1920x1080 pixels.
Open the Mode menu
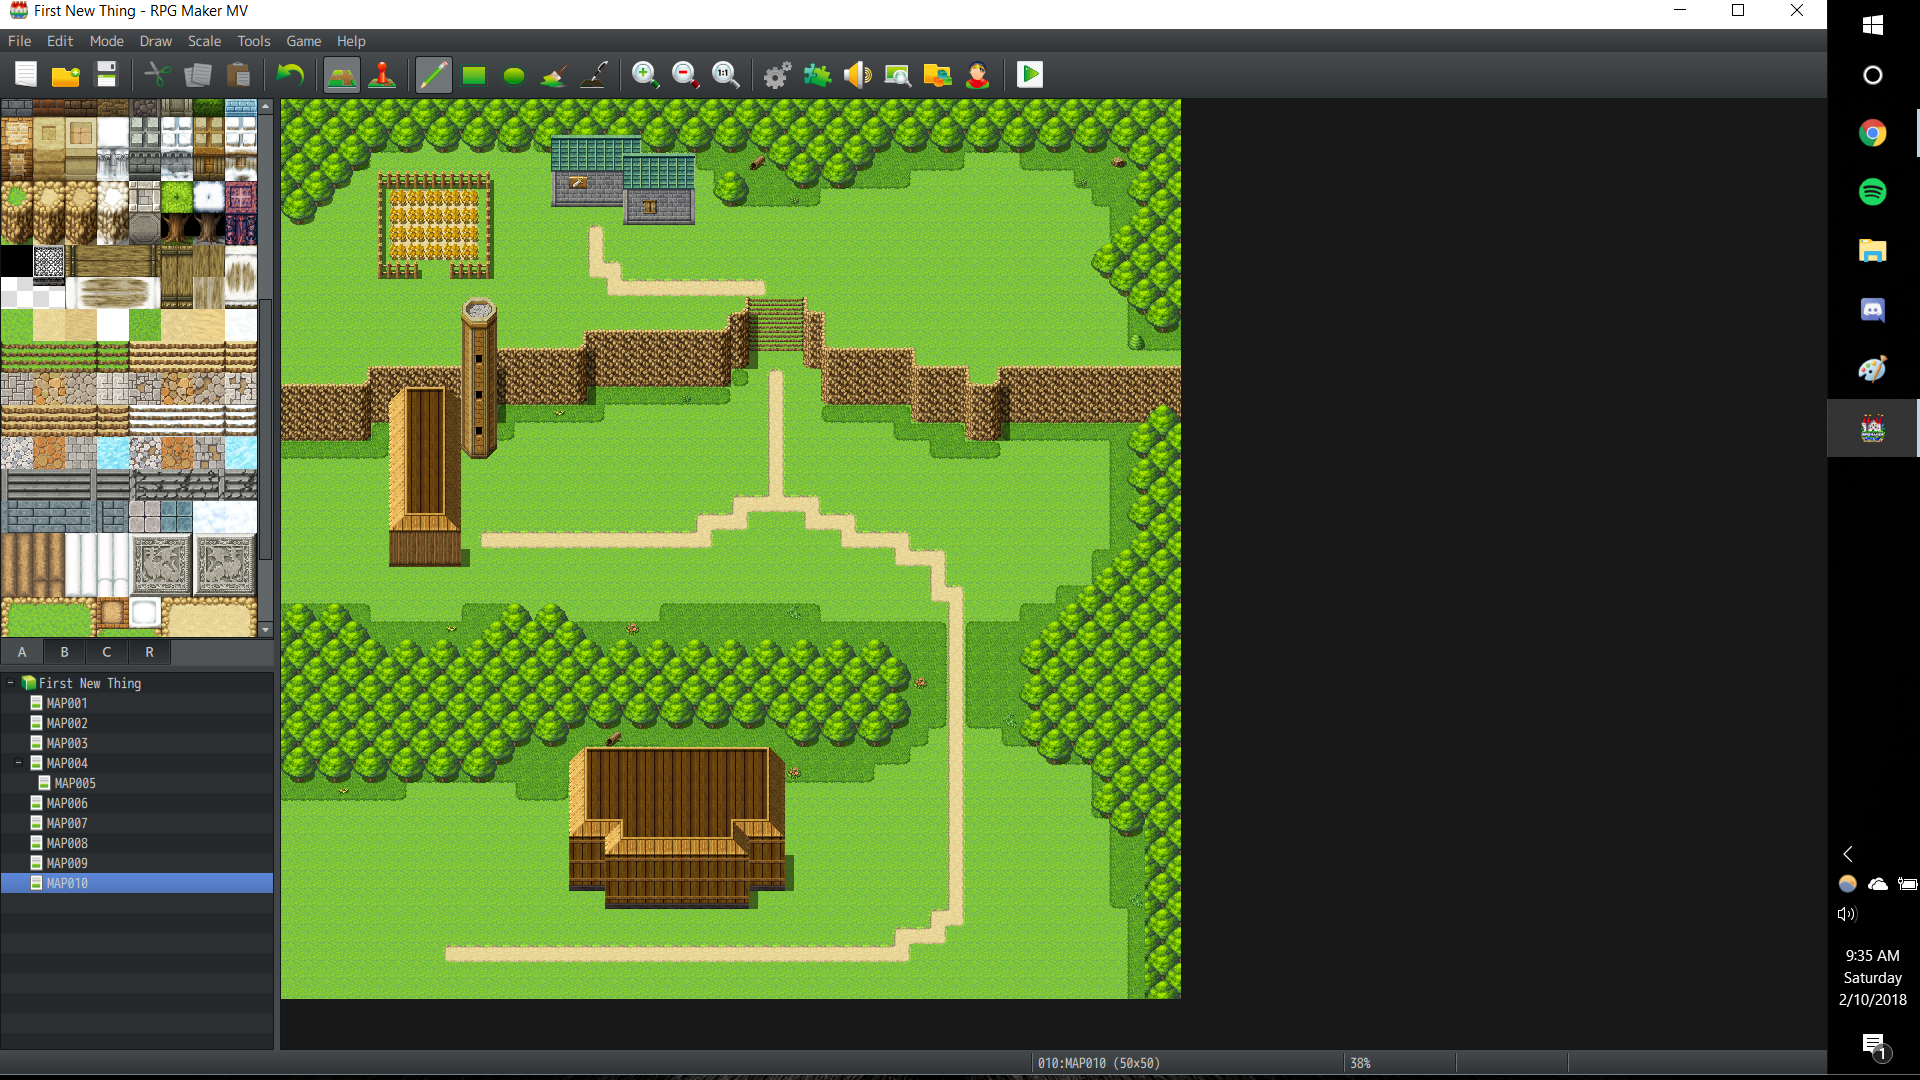coord(107,41)
